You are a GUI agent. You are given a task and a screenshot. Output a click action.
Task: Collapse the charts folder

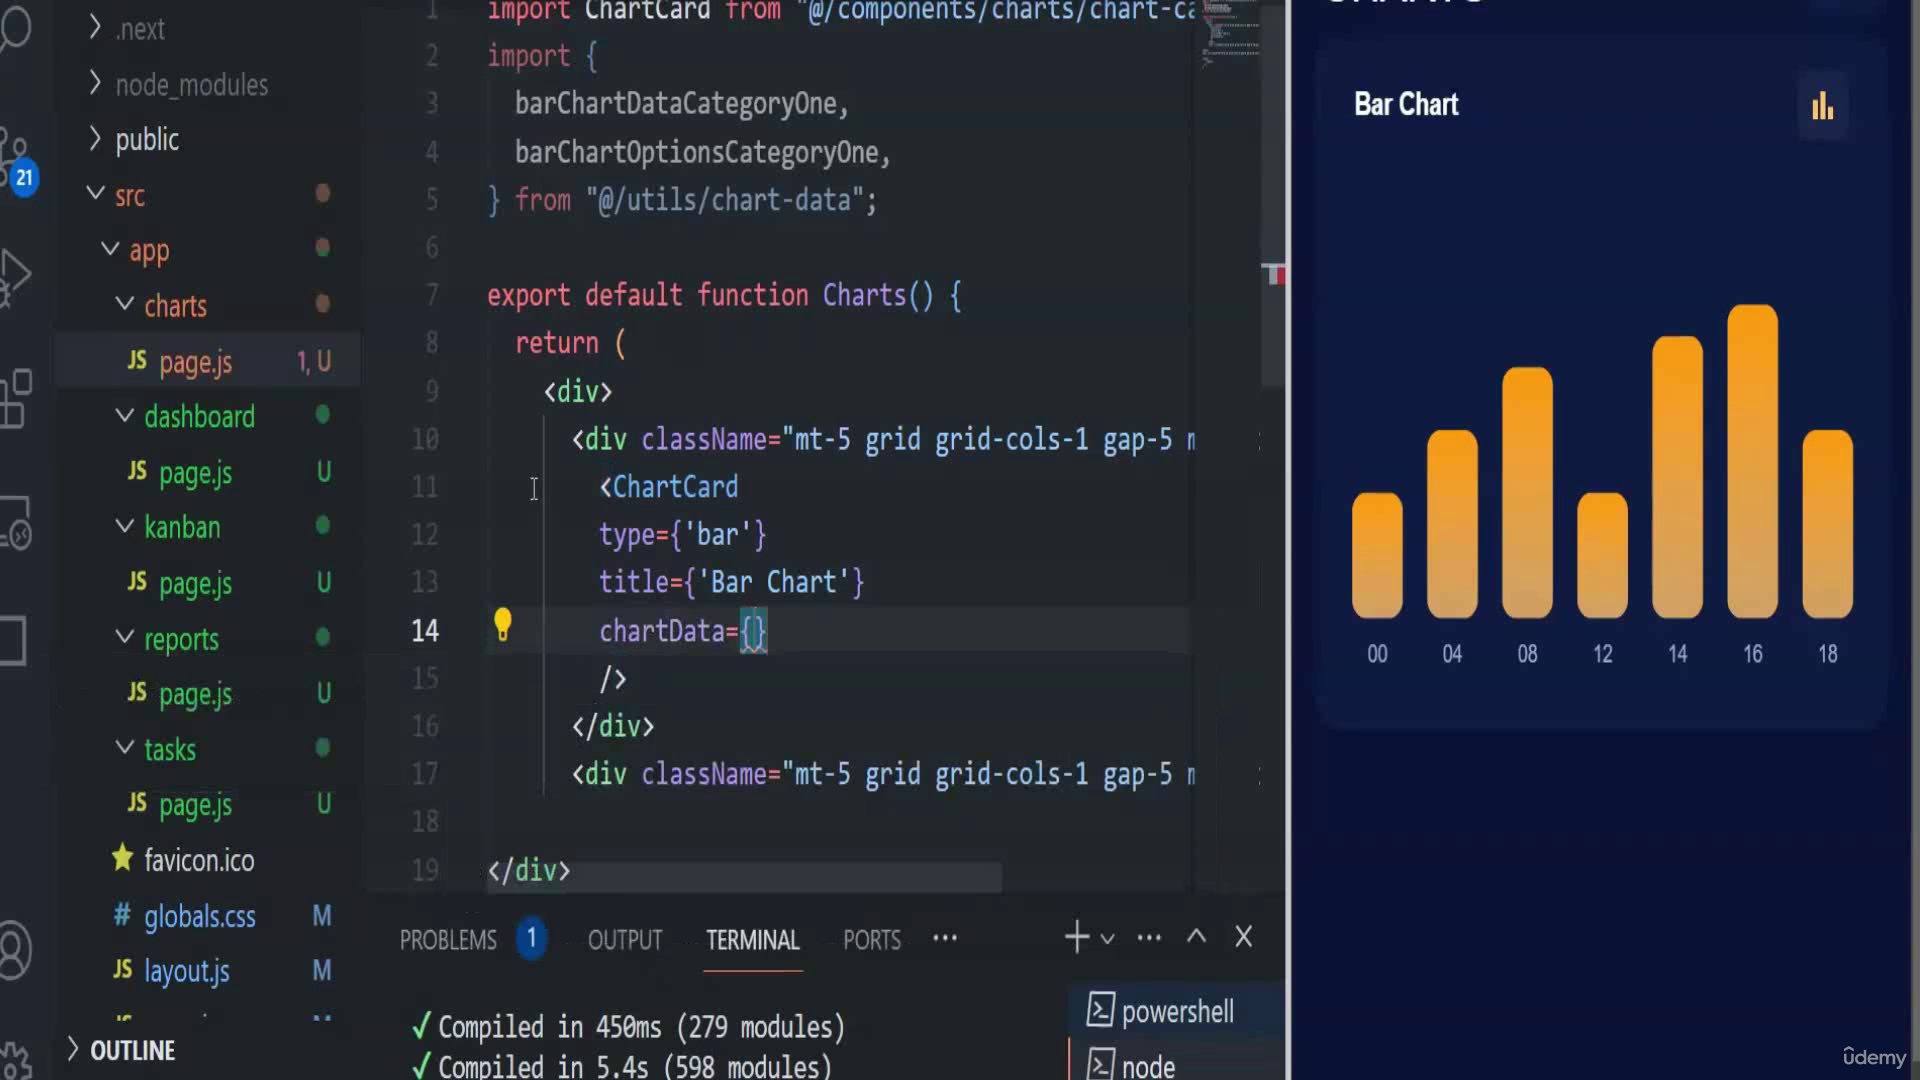(125, 303)
